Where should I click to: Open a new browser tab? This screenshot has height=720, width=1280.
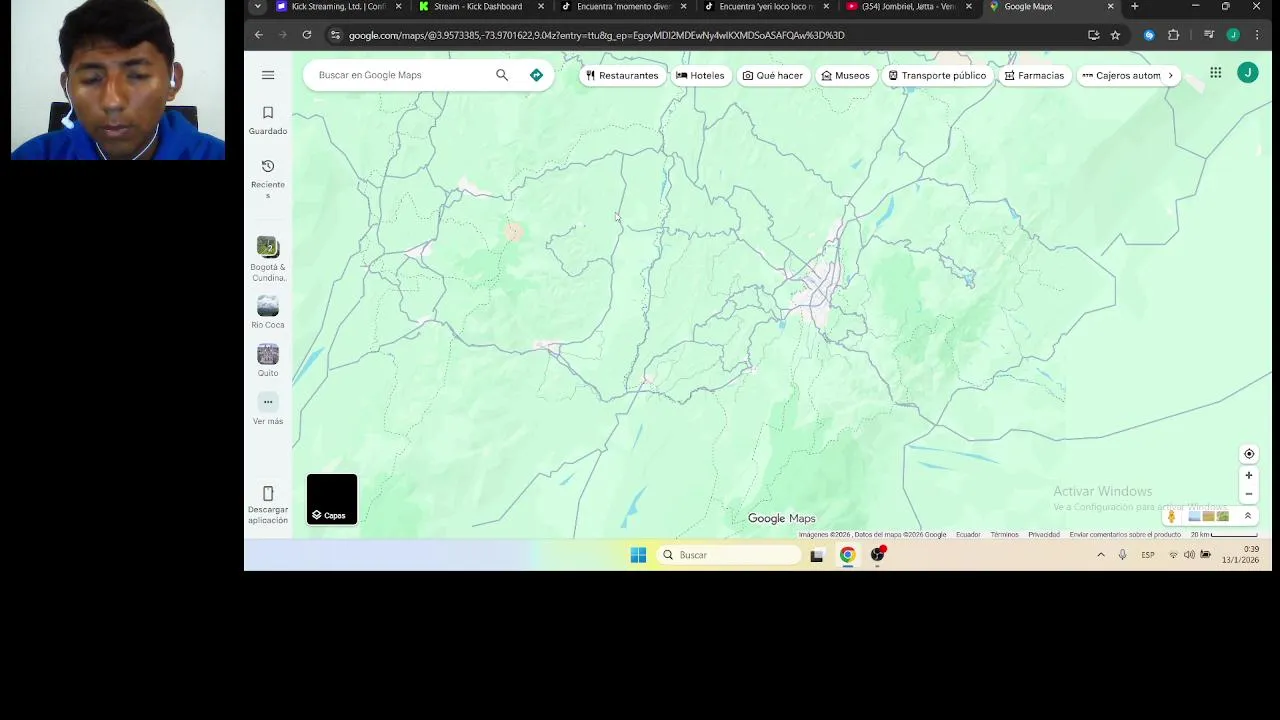pos(1134,7)
